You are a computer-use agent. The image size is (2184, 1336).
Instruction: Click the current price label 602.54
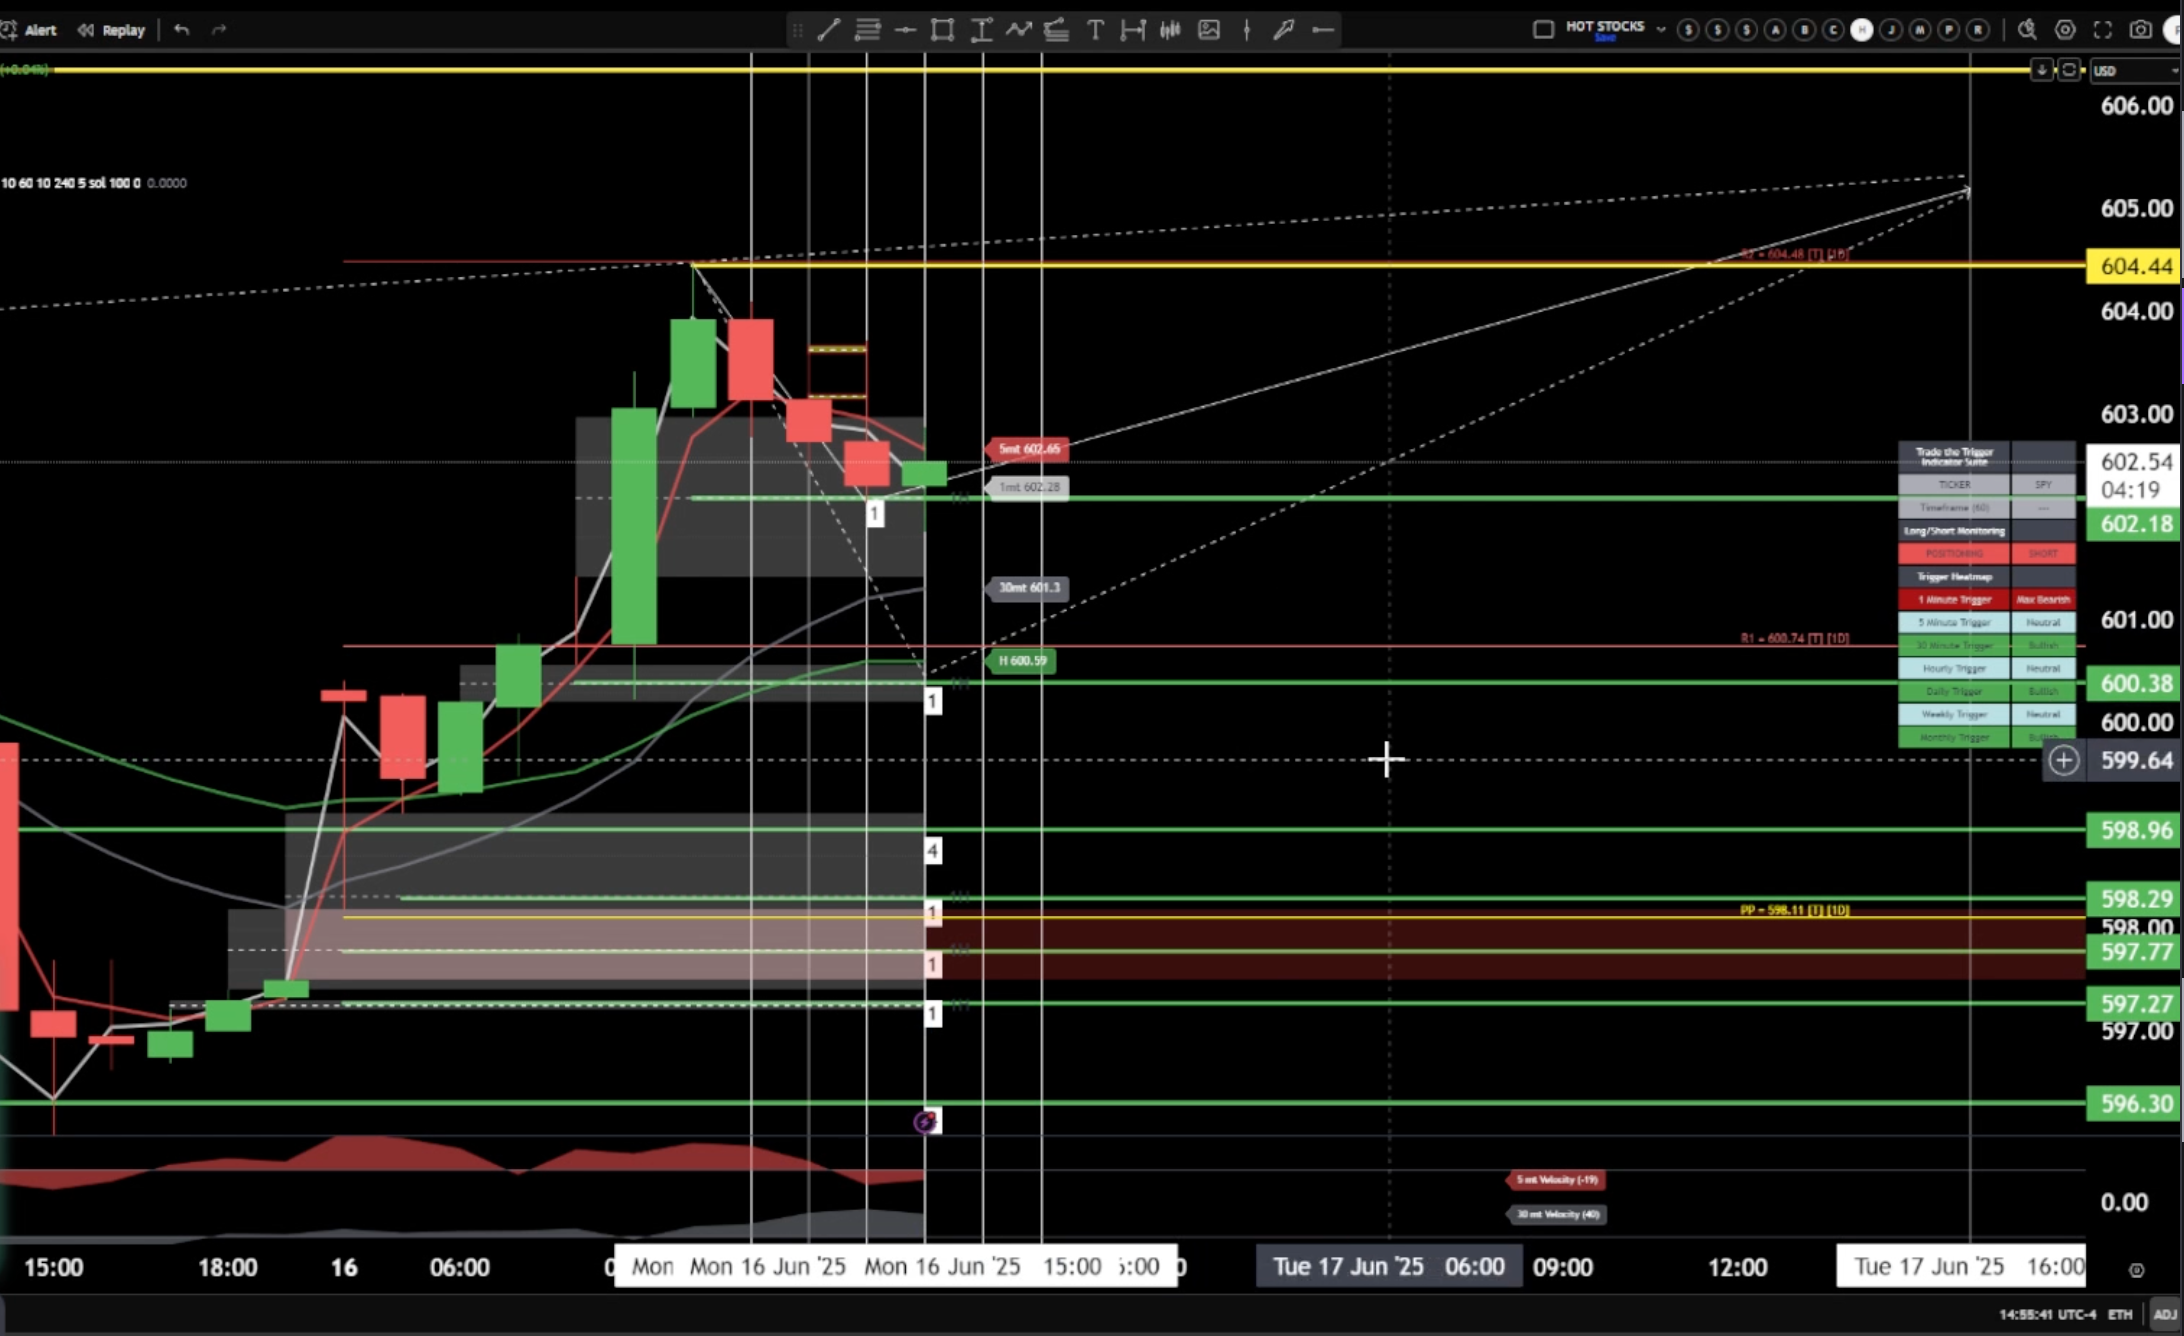(x=2134, y=475)
